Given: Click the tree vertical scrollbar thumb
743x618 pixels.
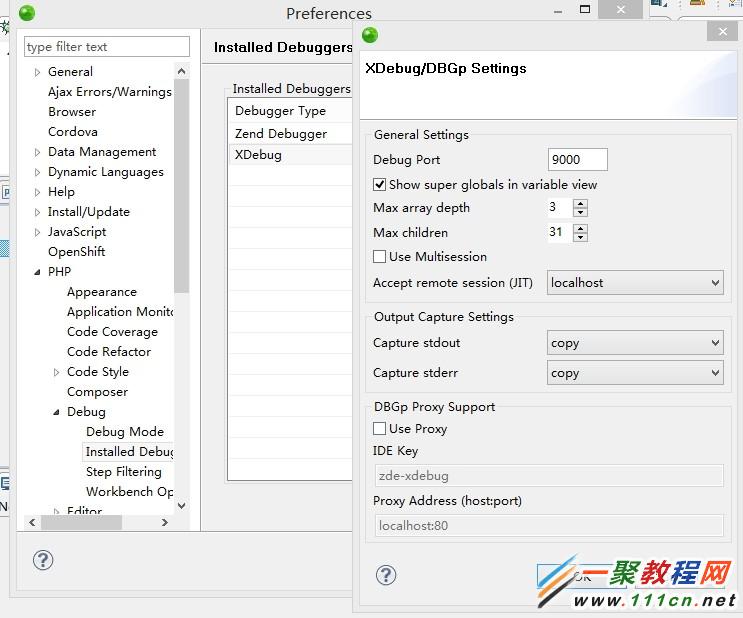Looking at the screenshot, I should click(181, 186).
